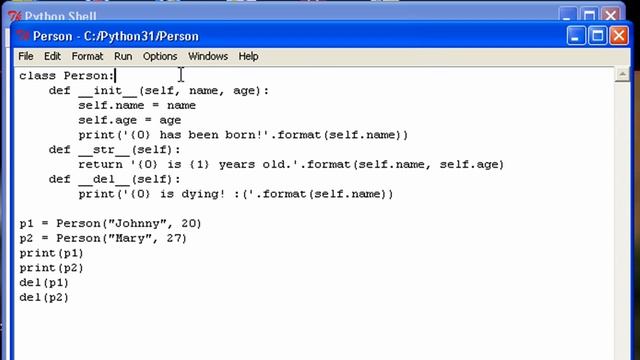Click the 'p1 = Person("Johnny", 20)' line
The height and width of the screenshot is (360, 640).
pos(110,223)
